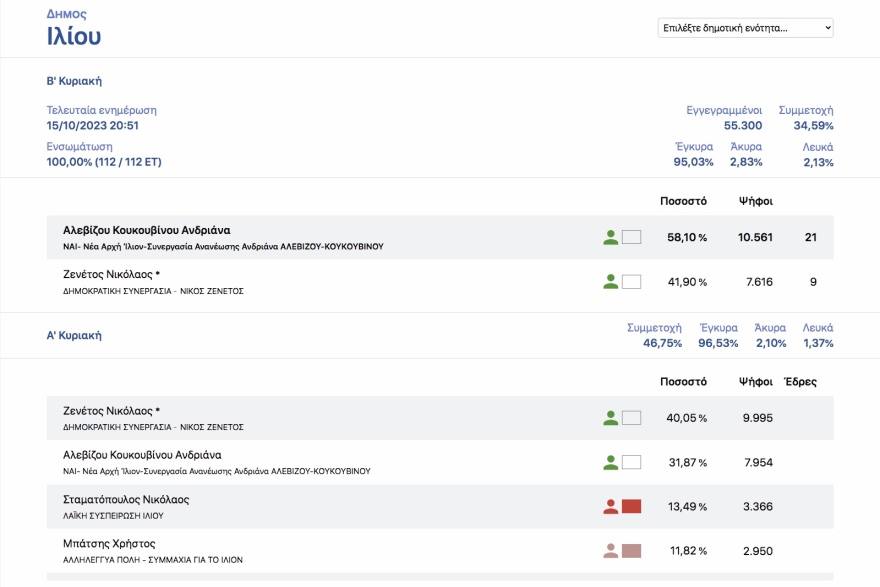Select the pale pink swatch for Μπάτσης Χρήστος
This screenshot has width=880, height=587.
(x=631, y=551)
